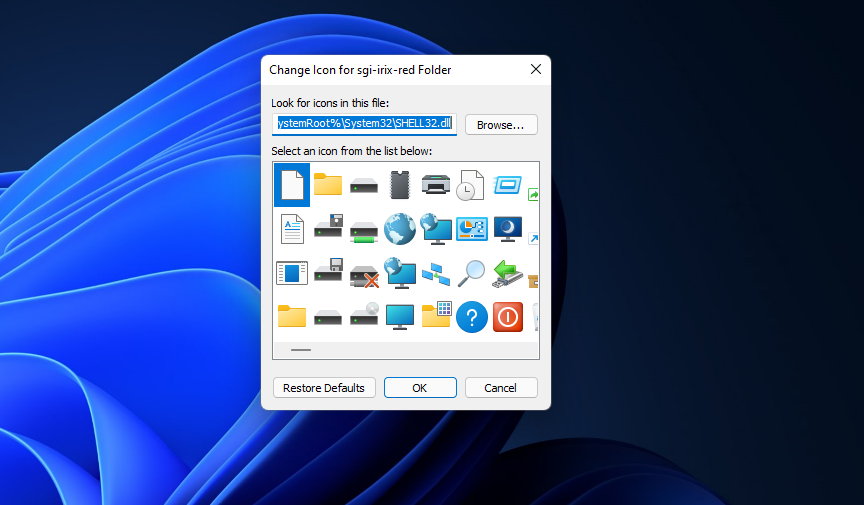Select the monitor with moon icon
The height and width of the screenshot is (505, 864).
tap(507, 229)
